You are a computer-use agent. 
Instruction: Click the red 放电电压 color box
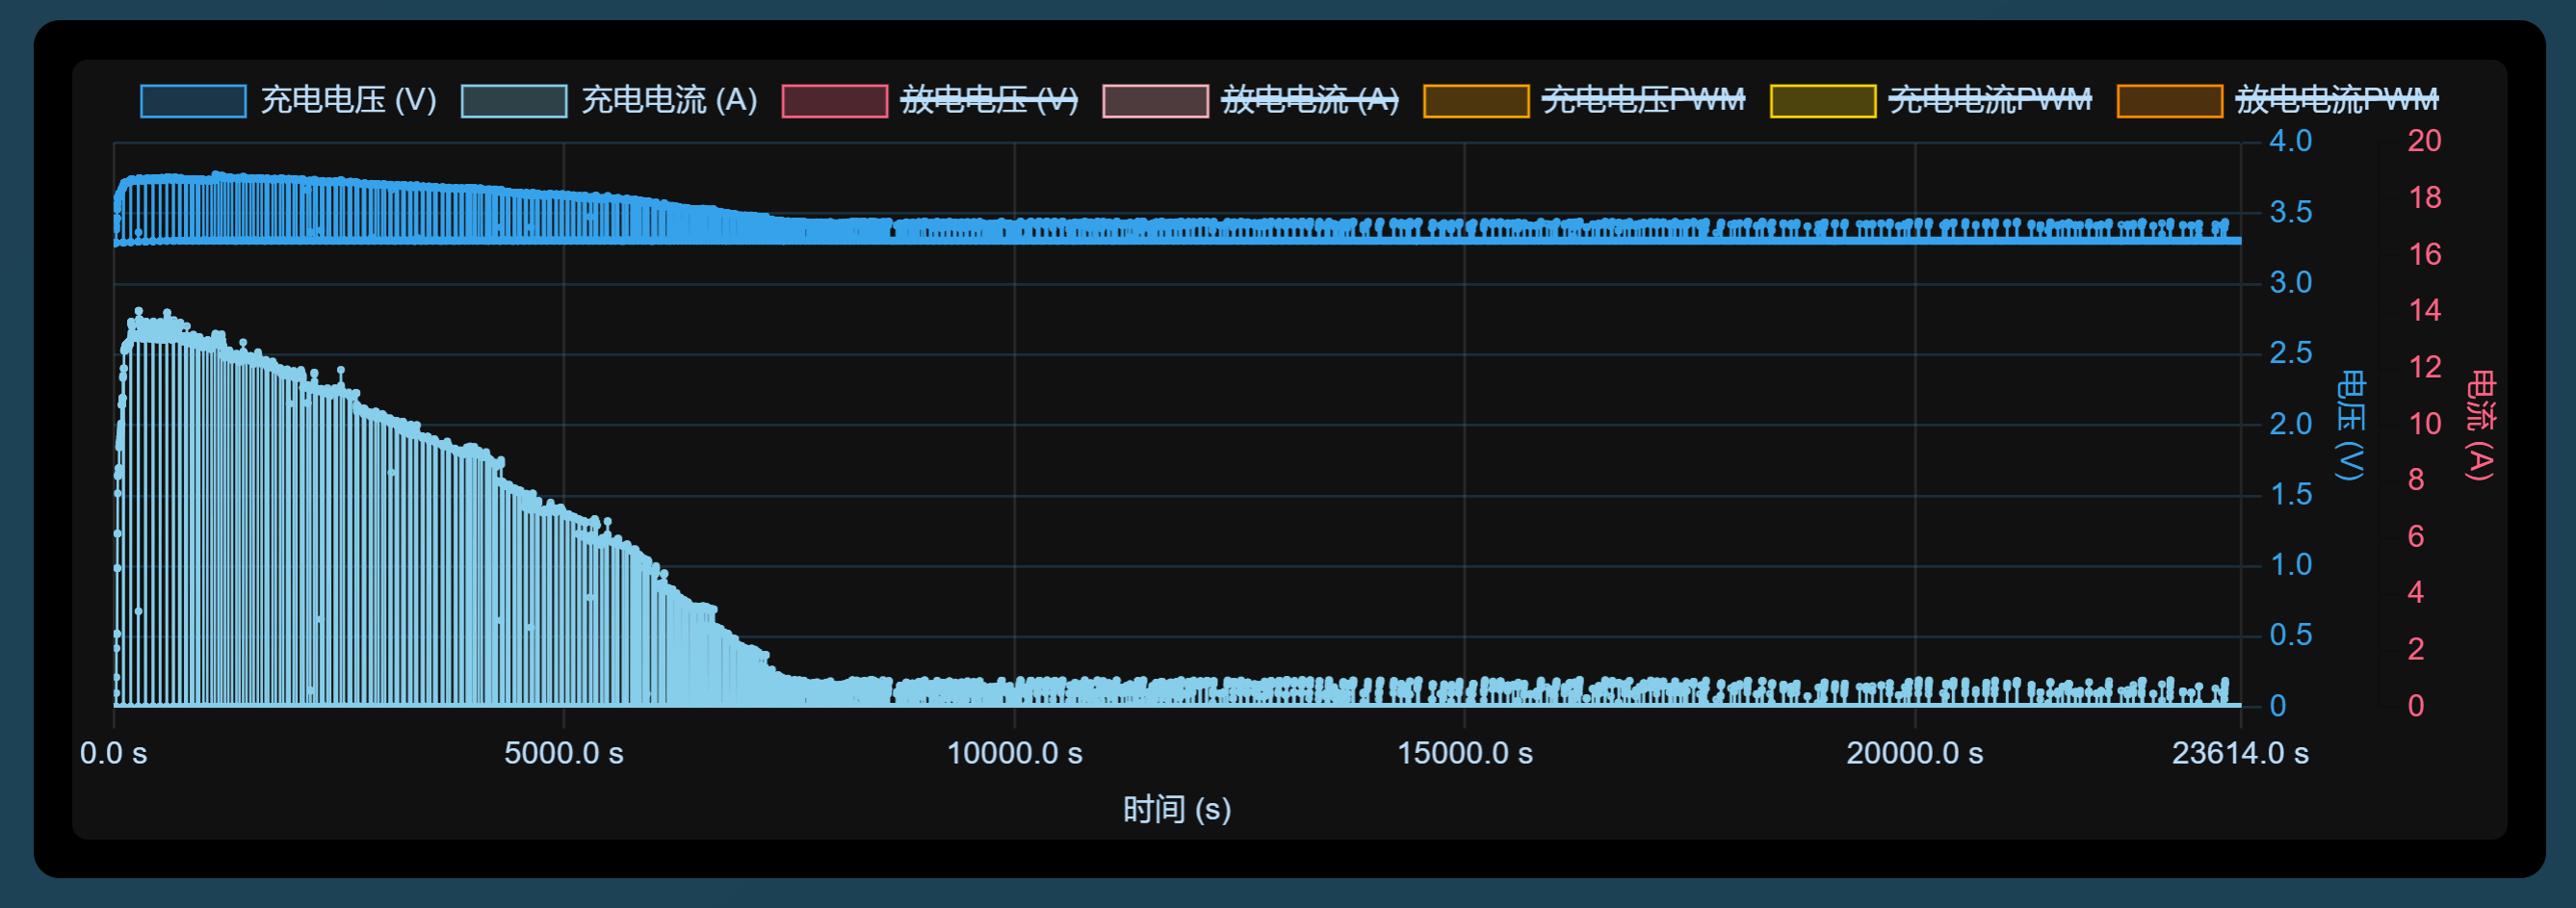(834, 101)
